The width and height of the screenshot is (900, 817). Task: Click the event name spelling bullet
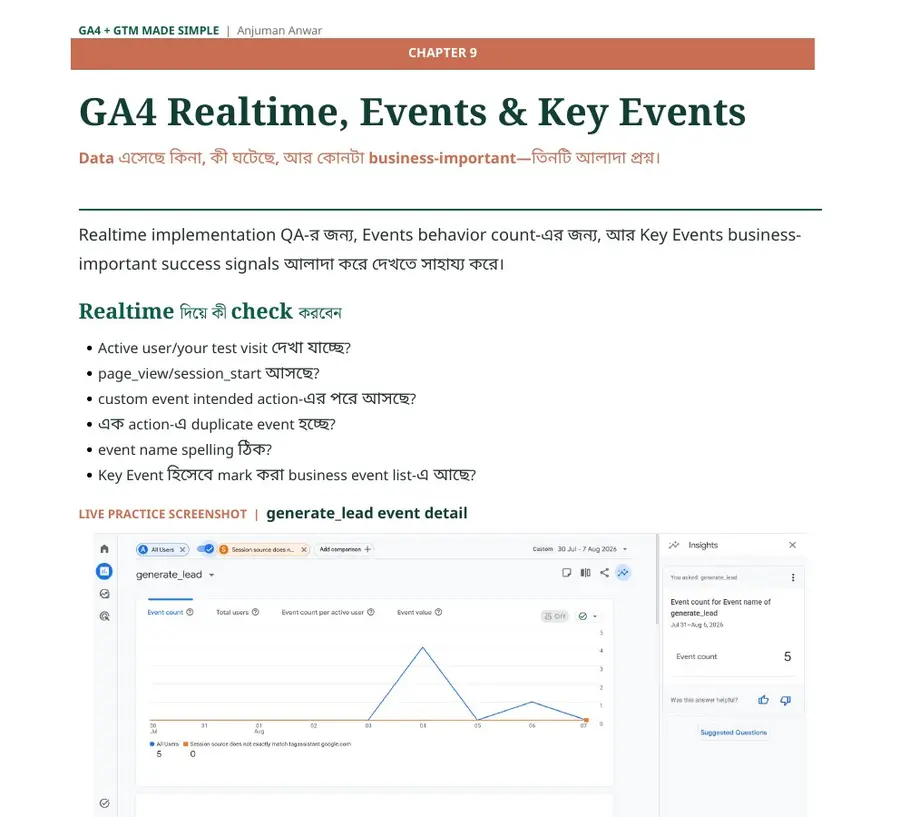click(185, 450)
